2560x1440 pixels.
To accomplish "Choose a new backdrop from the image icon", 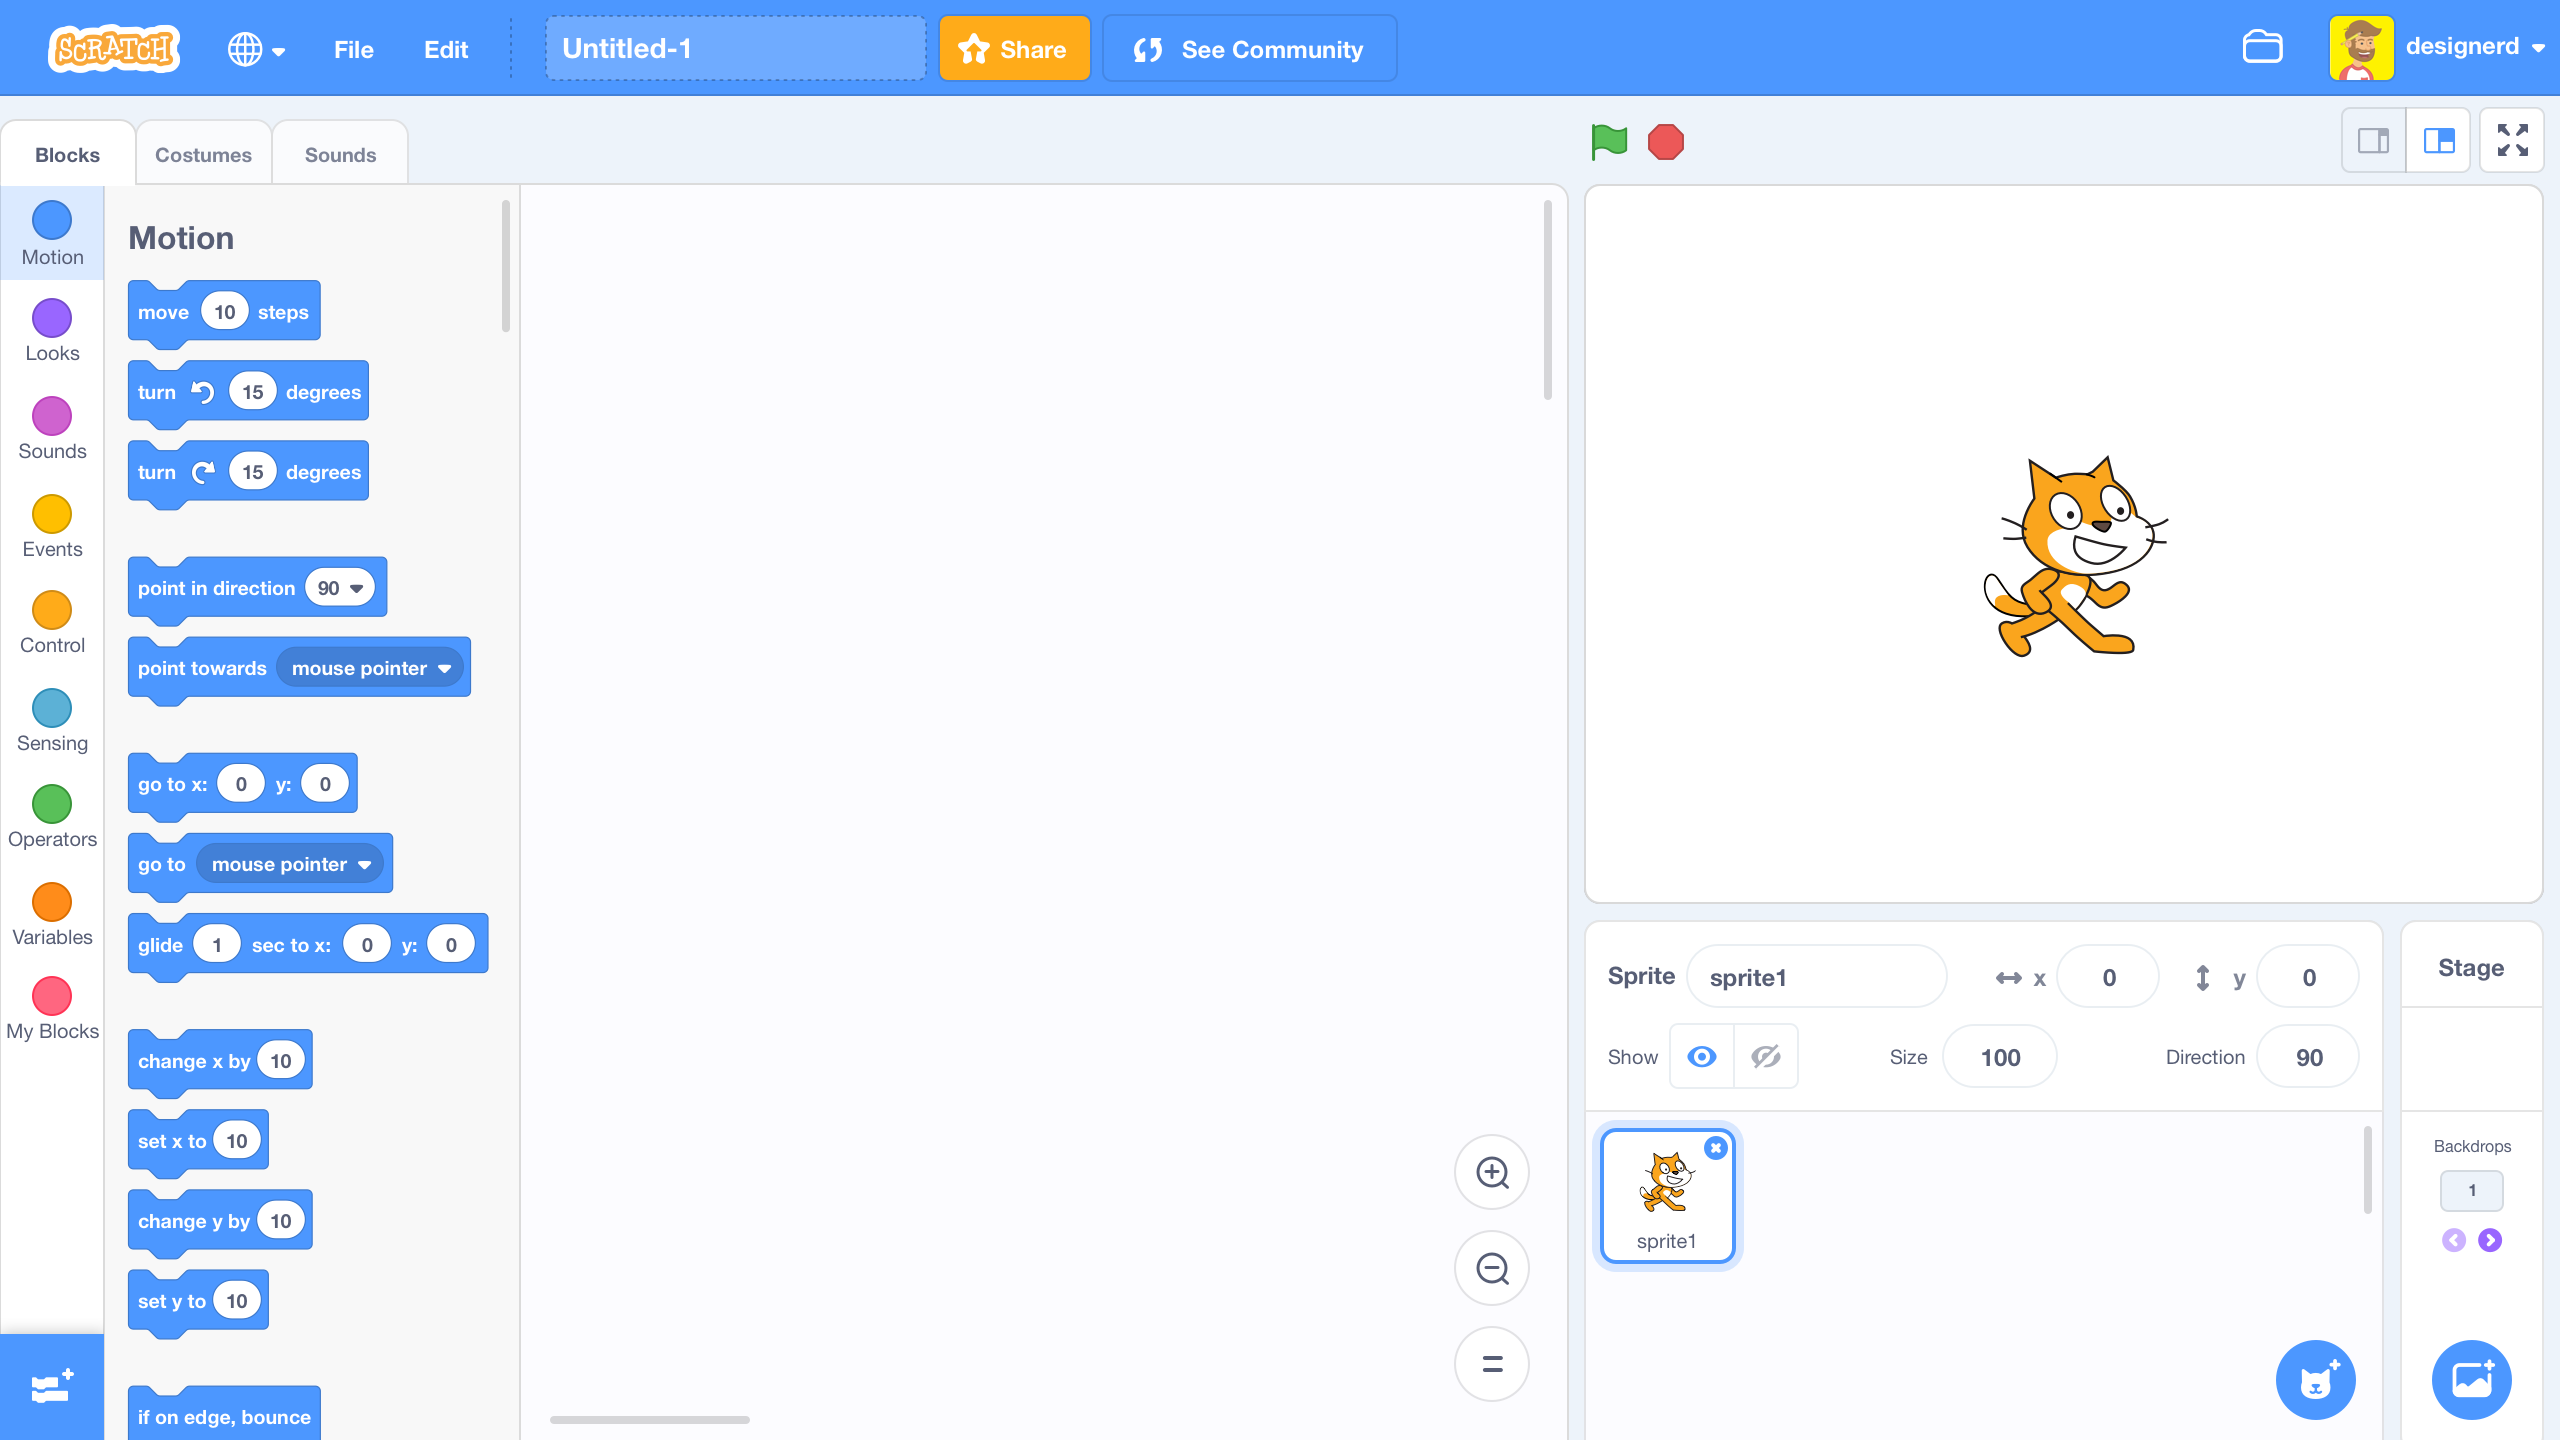I will tap(2470, 1379).
